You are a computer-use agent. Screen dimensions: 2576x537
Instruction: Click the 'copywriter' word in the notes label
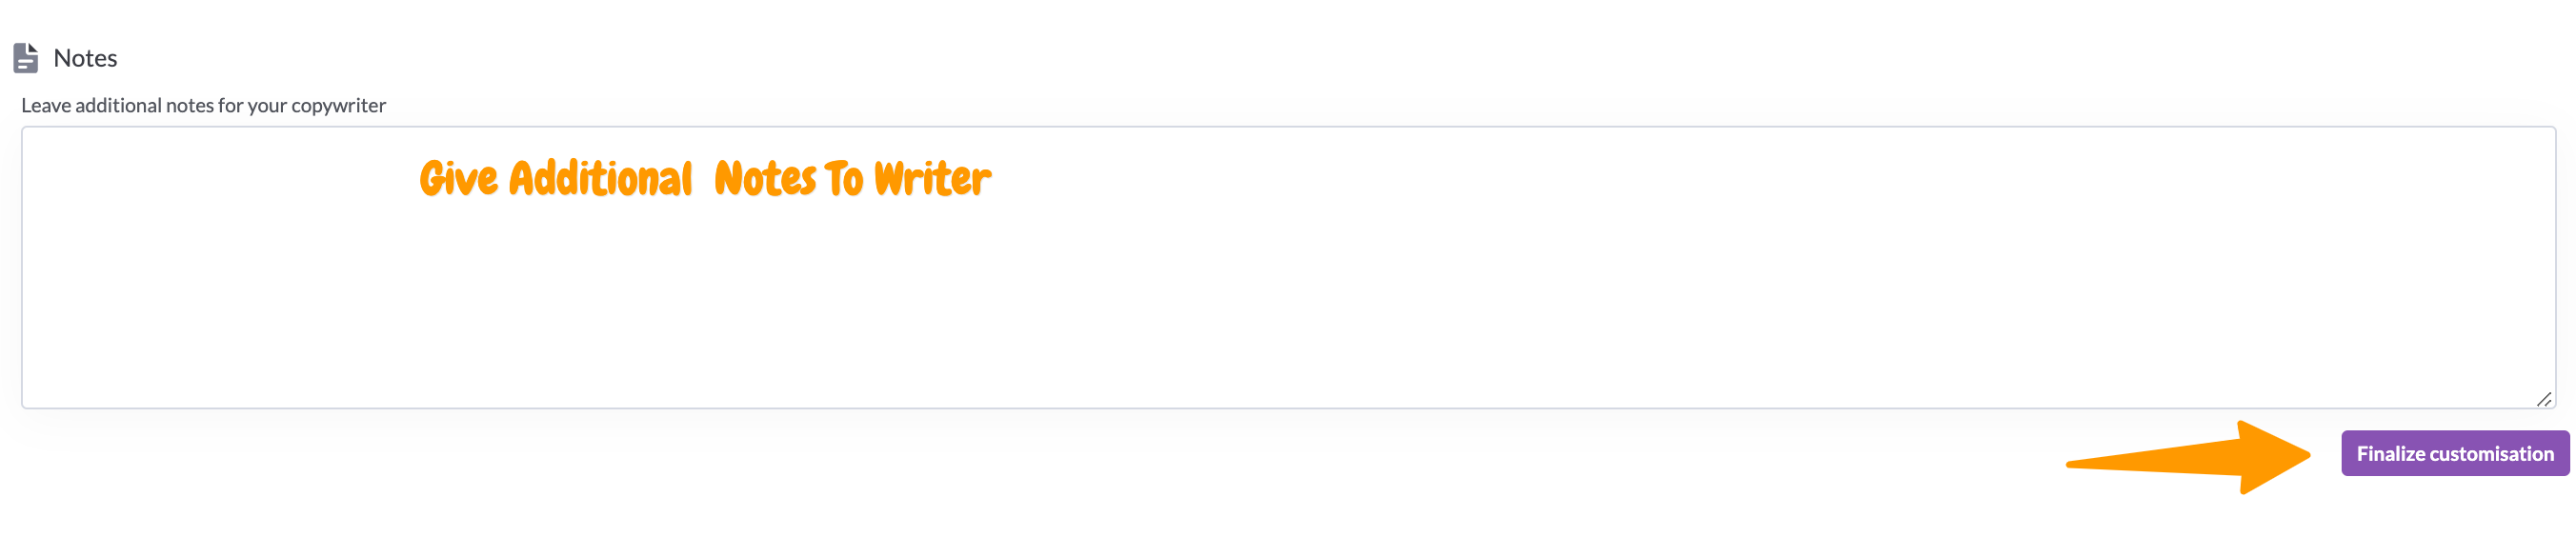[x=338, y=105]
